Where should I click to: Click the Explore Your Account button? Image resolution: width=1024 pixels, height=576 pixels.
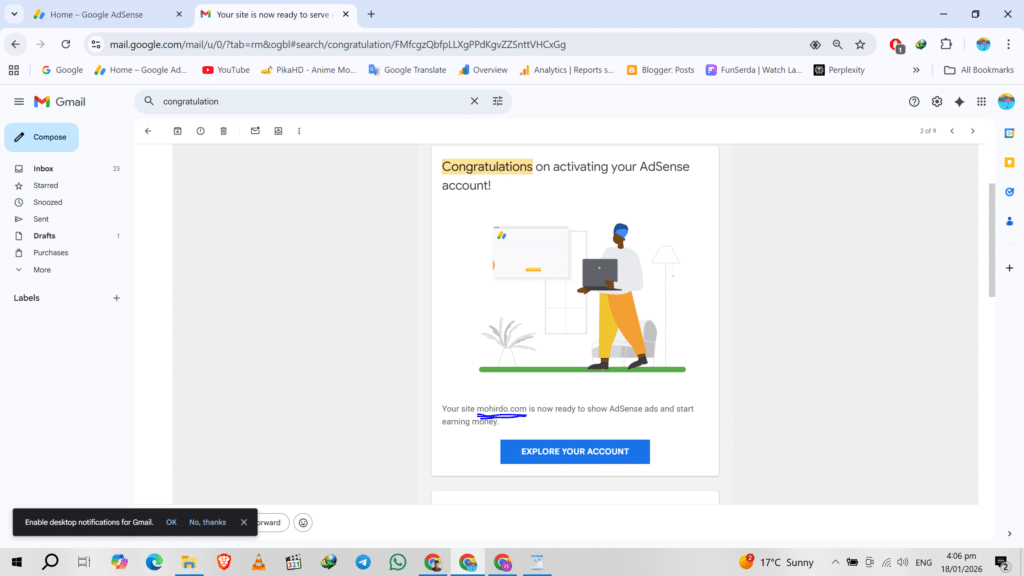click(575, 452)
